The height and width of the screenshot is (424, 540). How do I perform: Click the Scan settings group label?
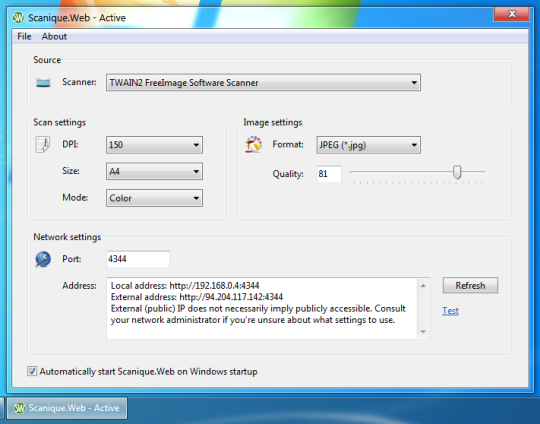pos(60,122)
